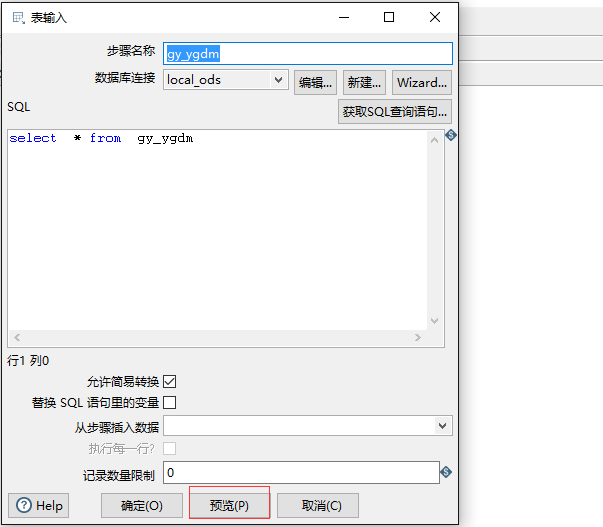Viewport: 603px width, 527px height.
Task: Click SQL editor scroll left arrow
Action: 17,337
